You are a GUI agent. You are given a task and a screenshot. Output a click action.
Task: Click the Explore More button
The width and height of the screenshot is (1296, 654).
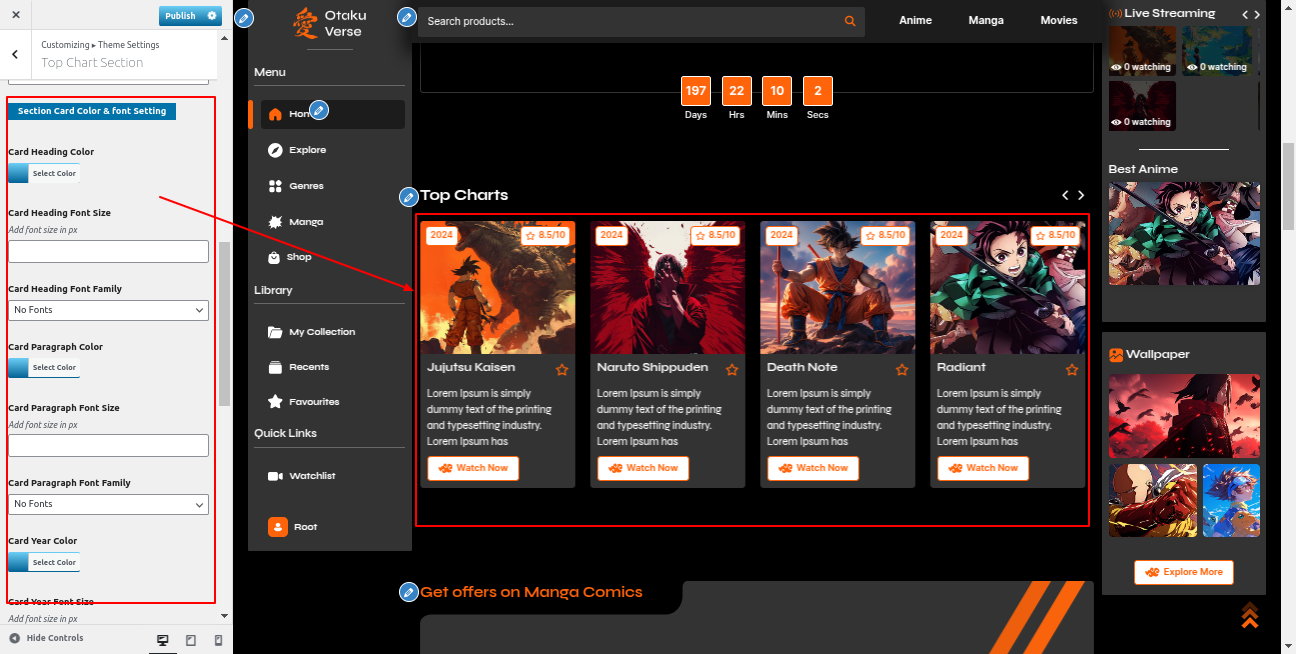(x=1183, y=572)
